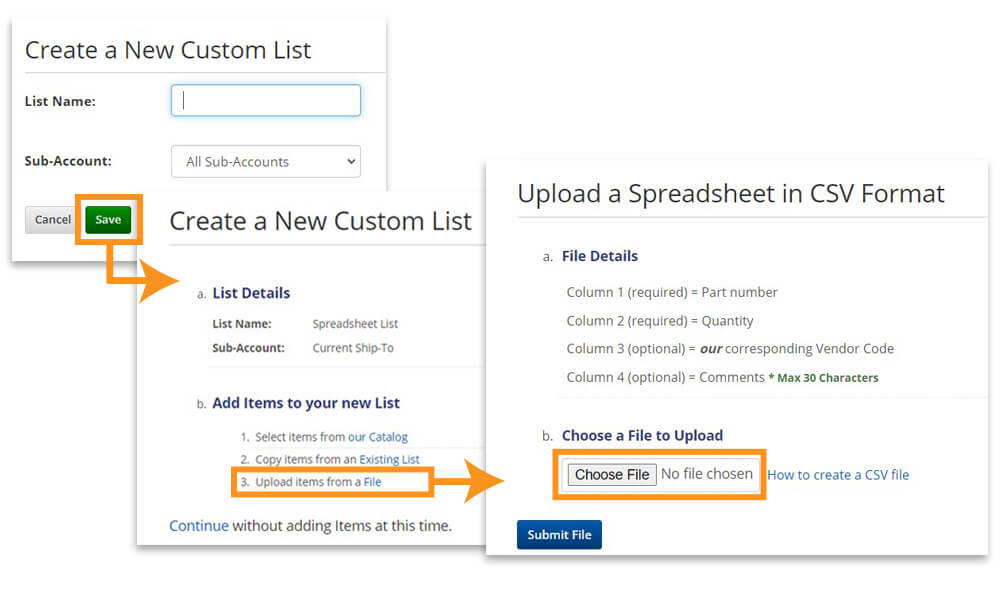Open the All Sub-Accounts dropdown

tap(265, 161)
